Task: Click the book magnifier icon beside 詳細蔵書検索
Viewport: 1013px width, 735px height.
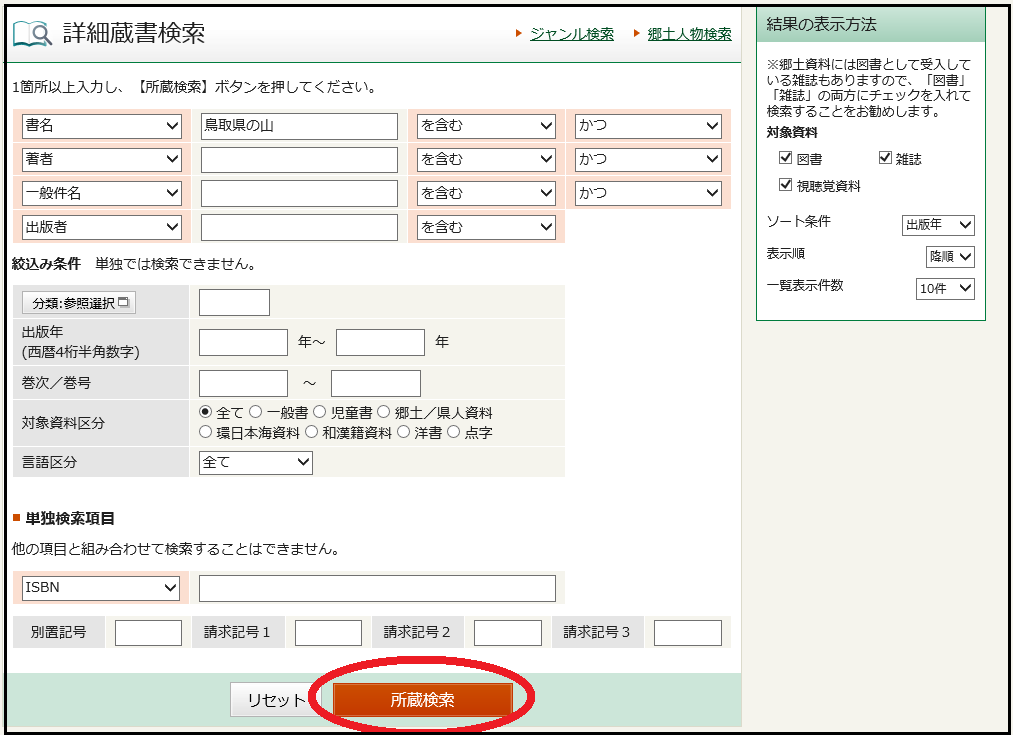Action: [32, 33]
